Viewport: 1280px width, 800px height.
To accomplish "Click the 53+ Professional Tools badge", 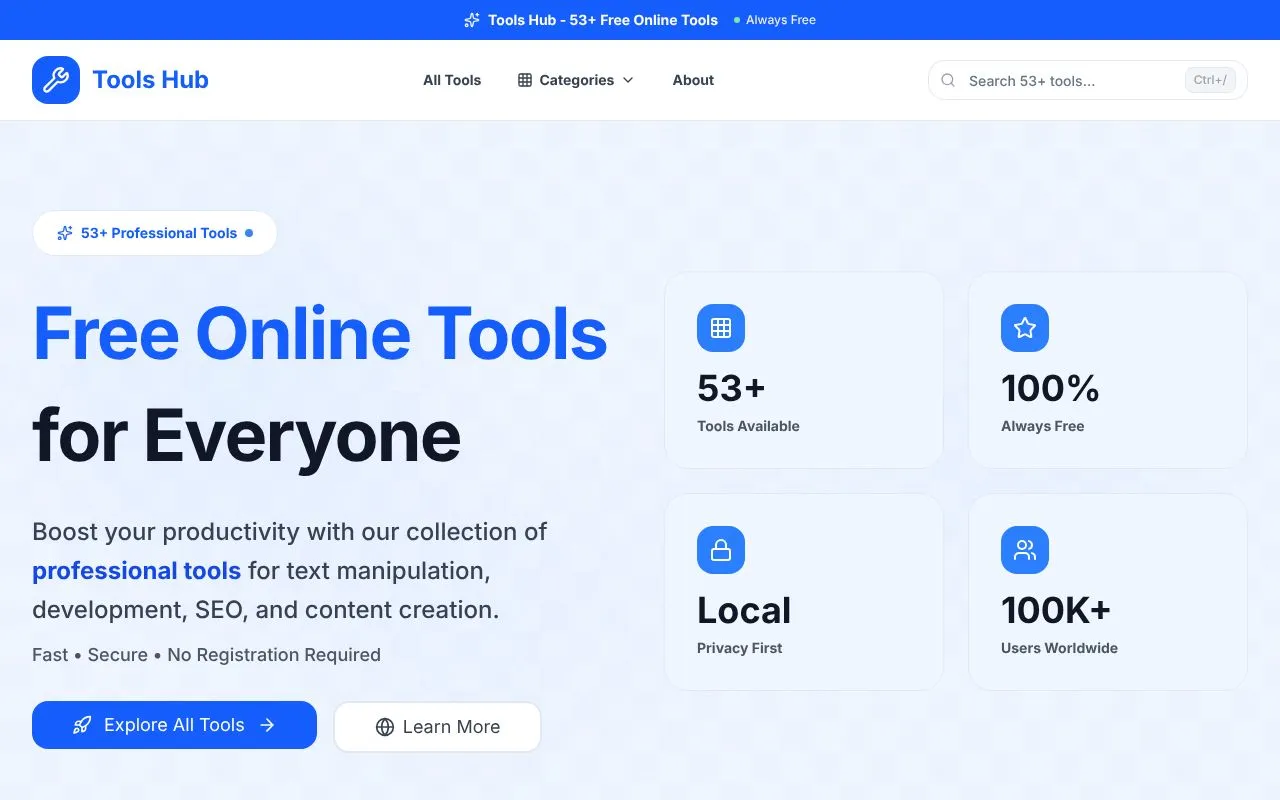I will click(155, 233).
